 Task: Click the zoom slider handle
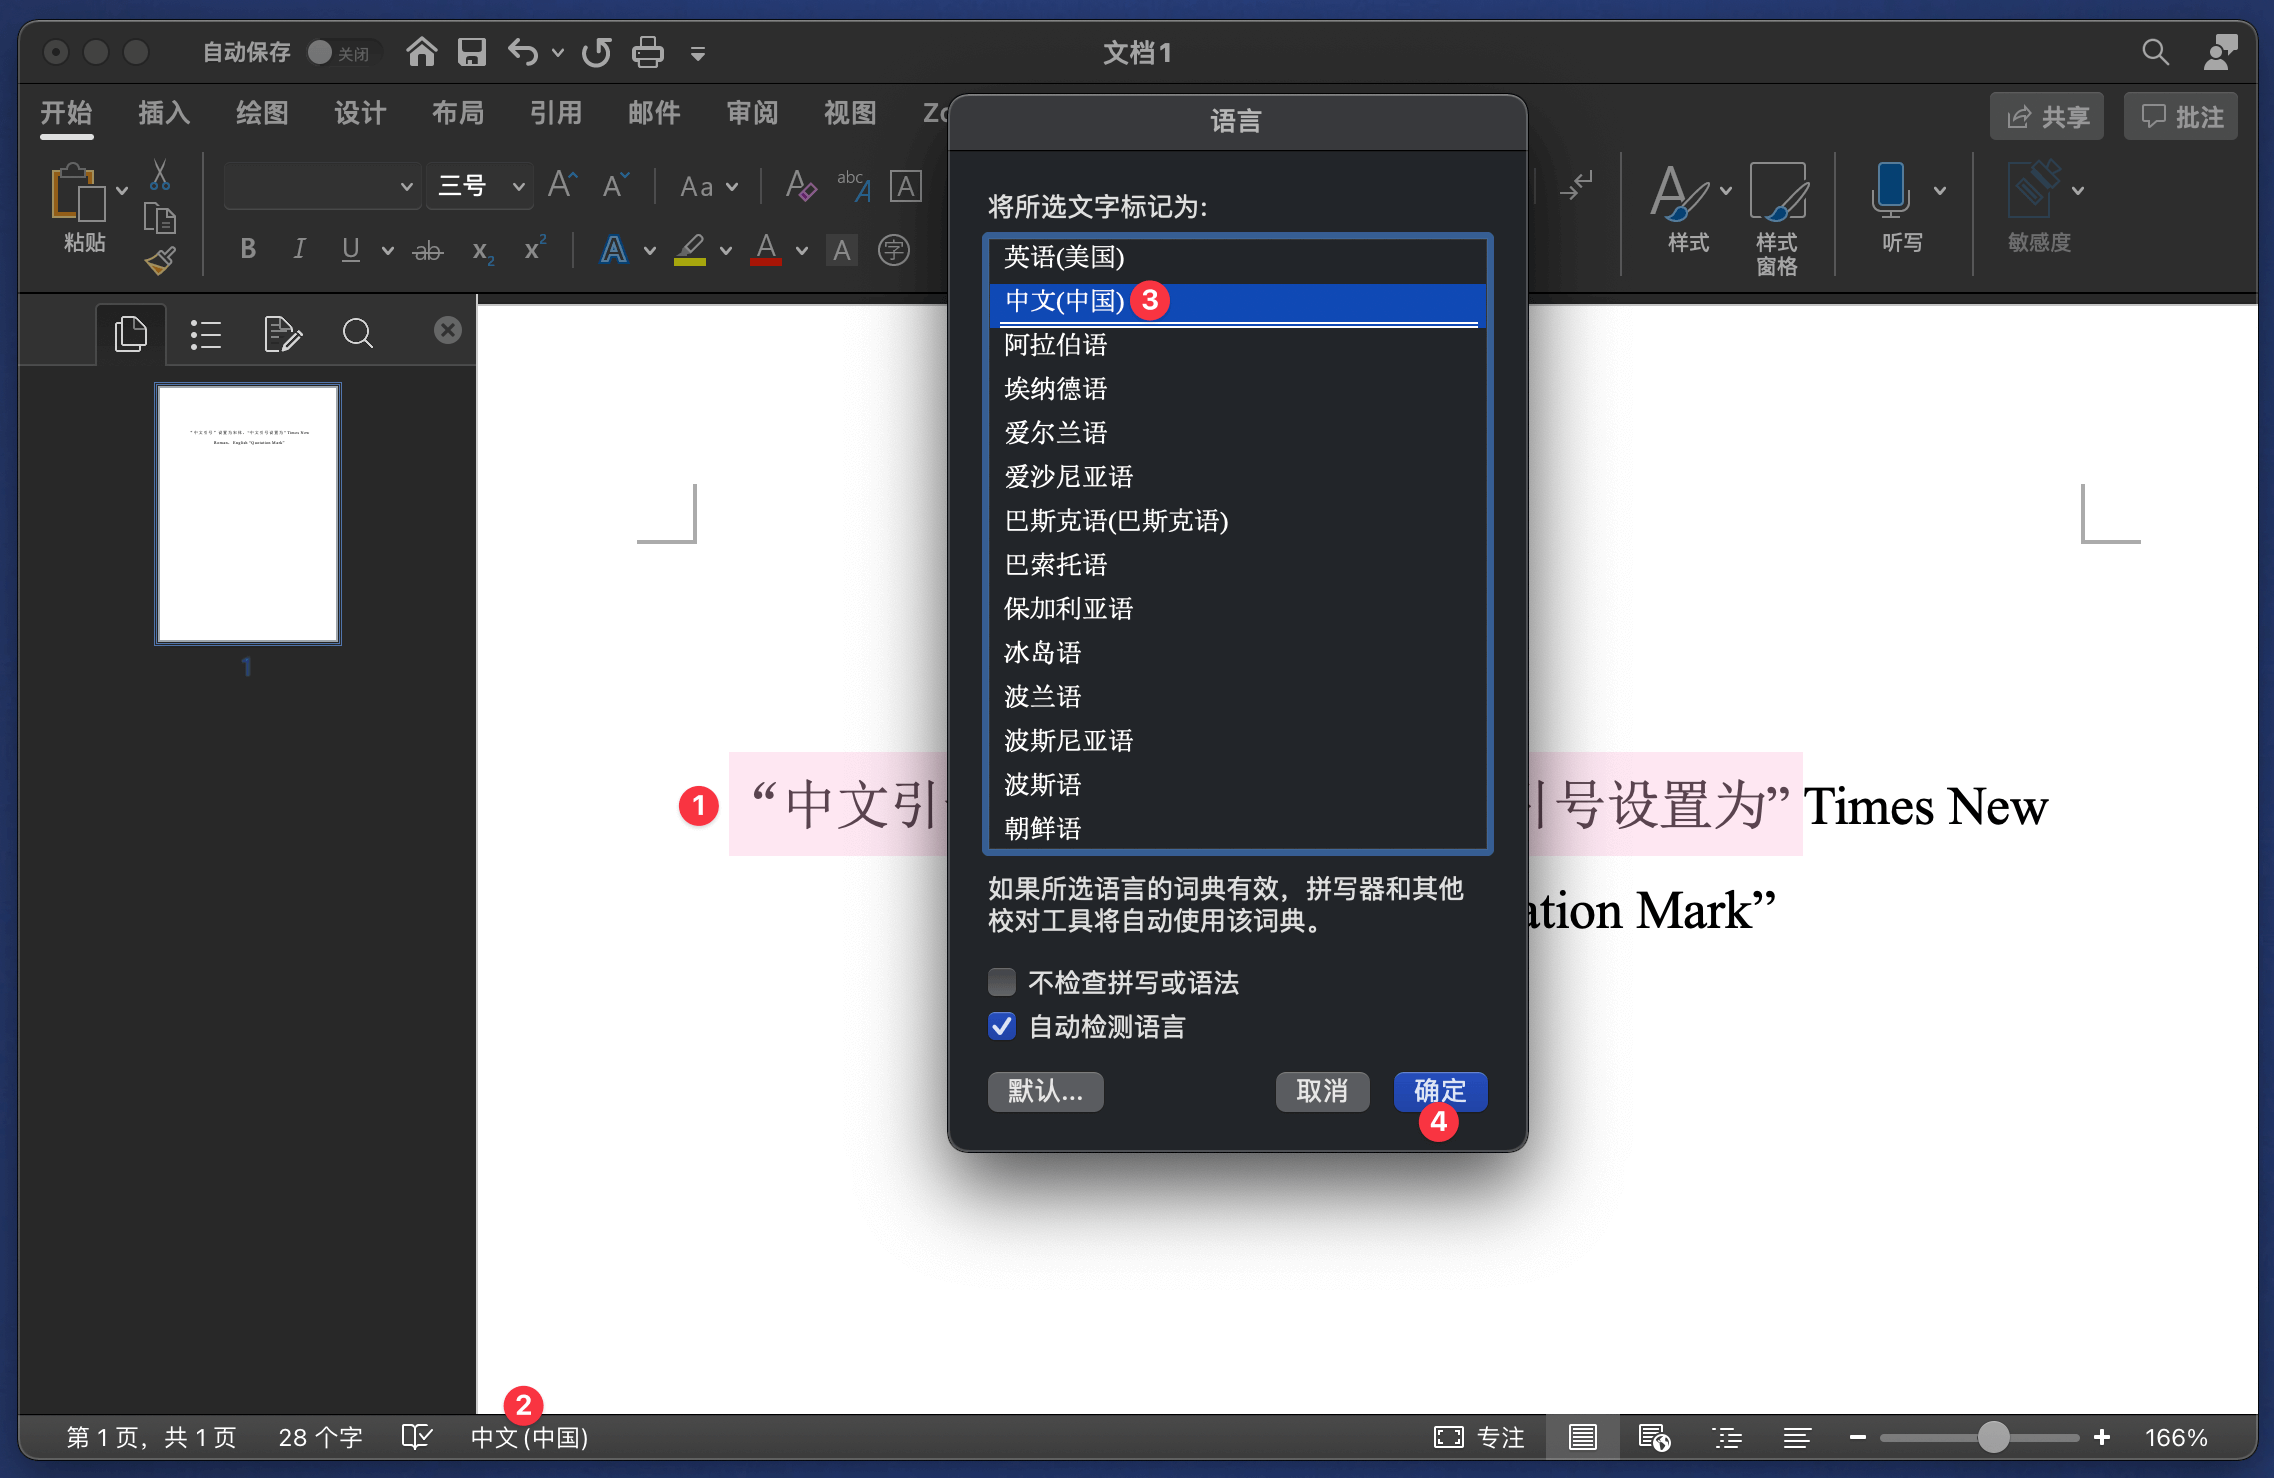[1993, 1437]
